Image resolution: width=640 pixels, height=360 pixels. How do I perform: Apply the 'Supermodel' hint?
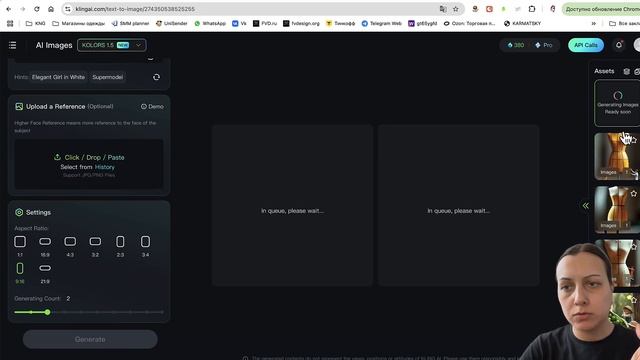(x=107, y=77)
